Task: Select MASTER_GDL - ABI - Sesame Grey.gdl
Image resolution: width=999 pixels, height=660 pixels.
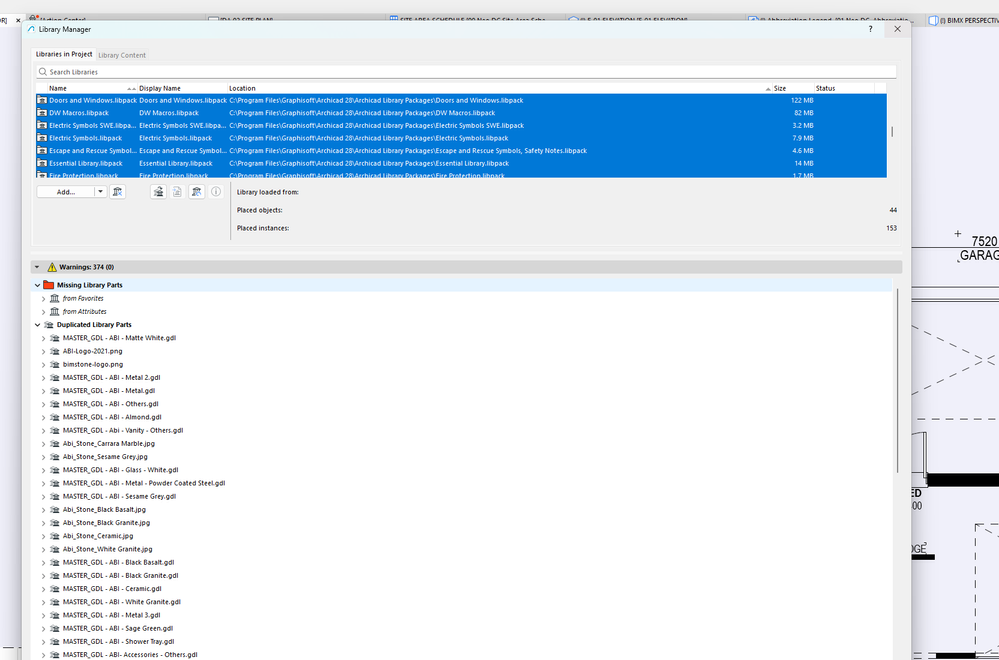Action: tap(120, 496)
